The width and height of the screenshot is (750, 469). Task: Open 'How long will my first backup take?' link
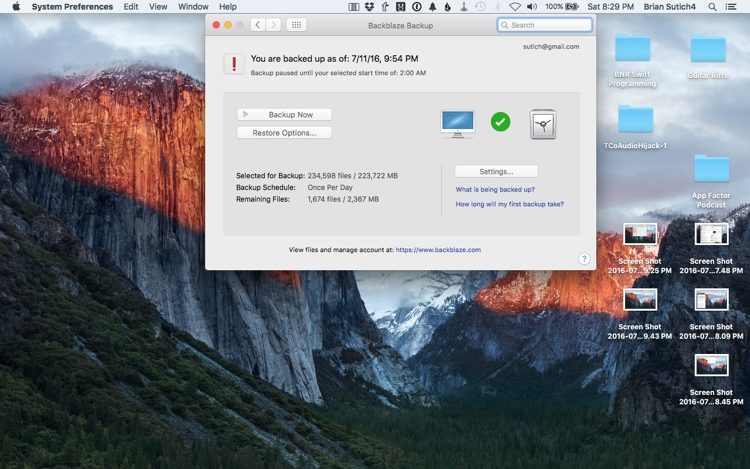[x=509, y=204]
